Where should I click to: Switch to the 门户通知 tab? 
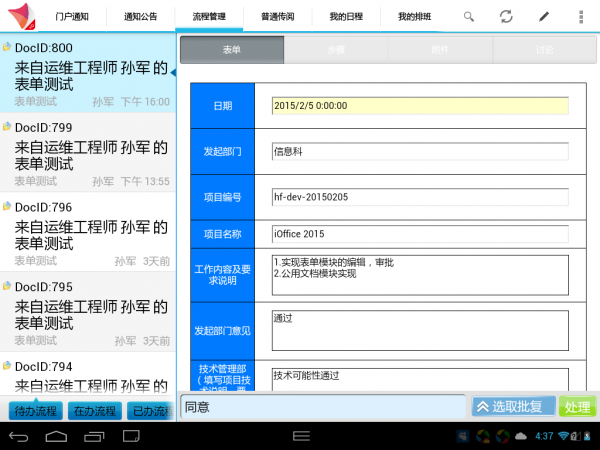pos(72,17)
